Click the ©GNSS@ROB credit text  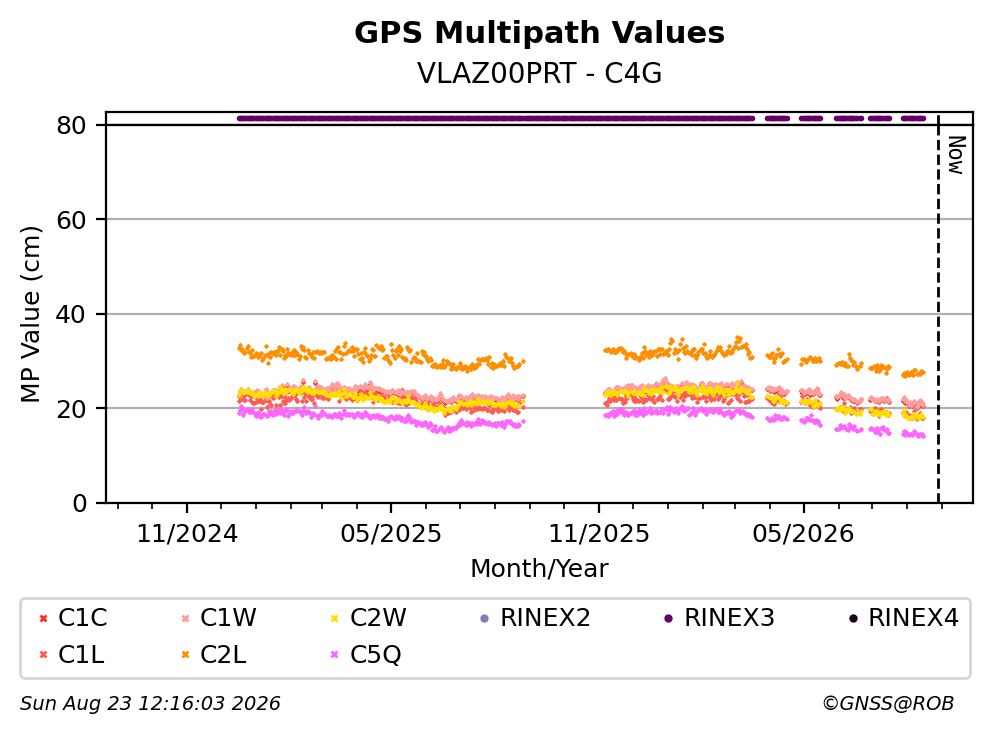coord(888,704)
